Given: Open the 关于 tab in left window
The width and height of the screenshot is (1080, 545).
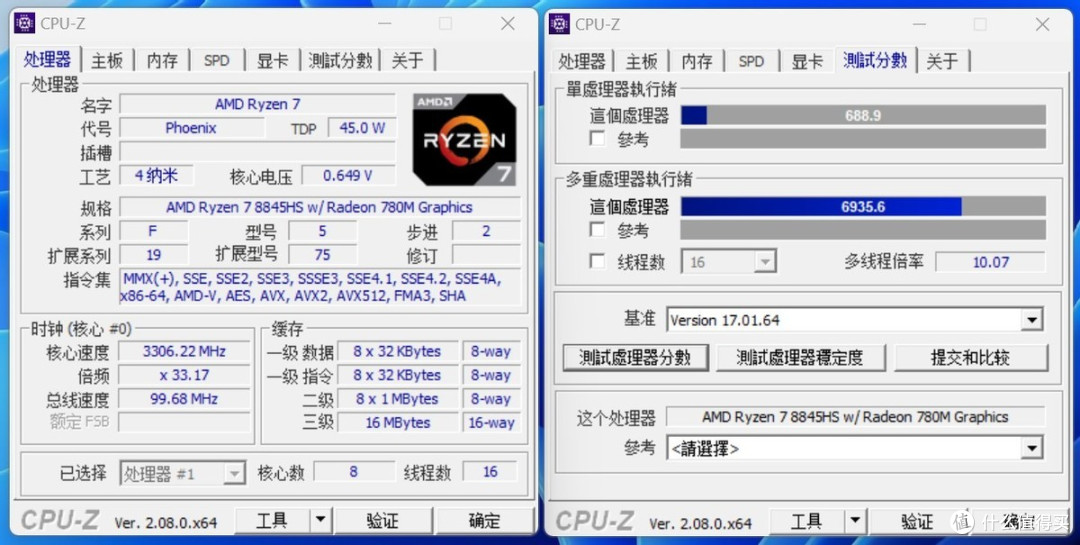Looking at the screenshot, I should [407, 61].
